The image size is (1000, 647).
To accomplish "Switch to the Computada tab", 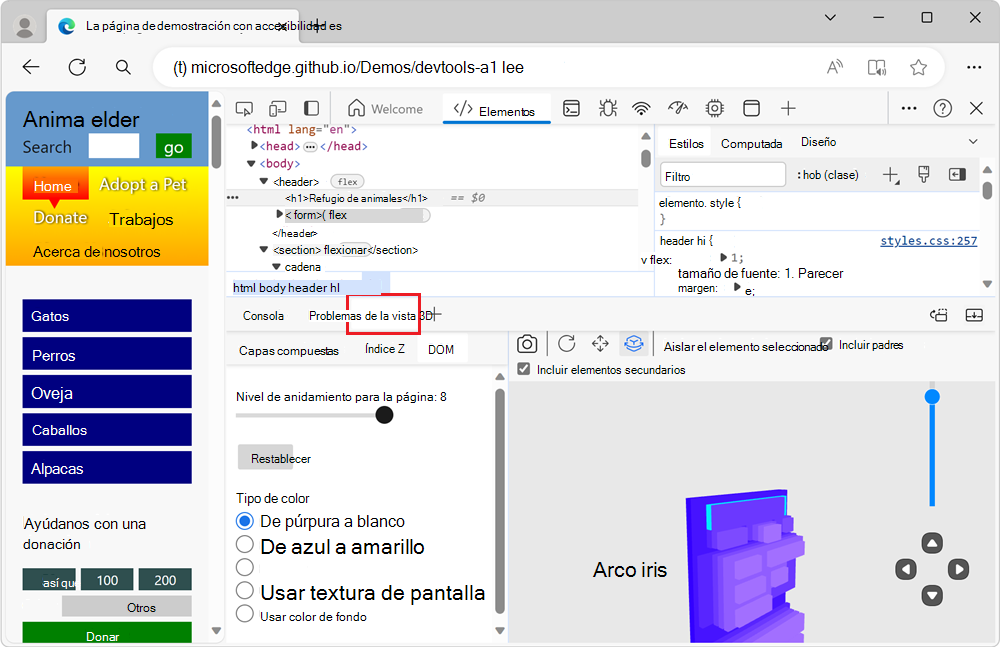I will [751, 143].
